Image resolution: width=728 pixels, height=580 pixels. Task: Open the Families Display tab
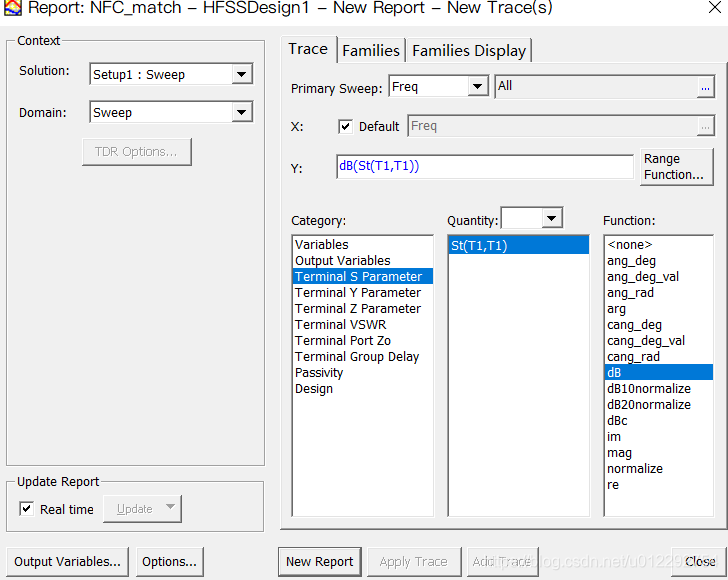[x=469, y=50]
